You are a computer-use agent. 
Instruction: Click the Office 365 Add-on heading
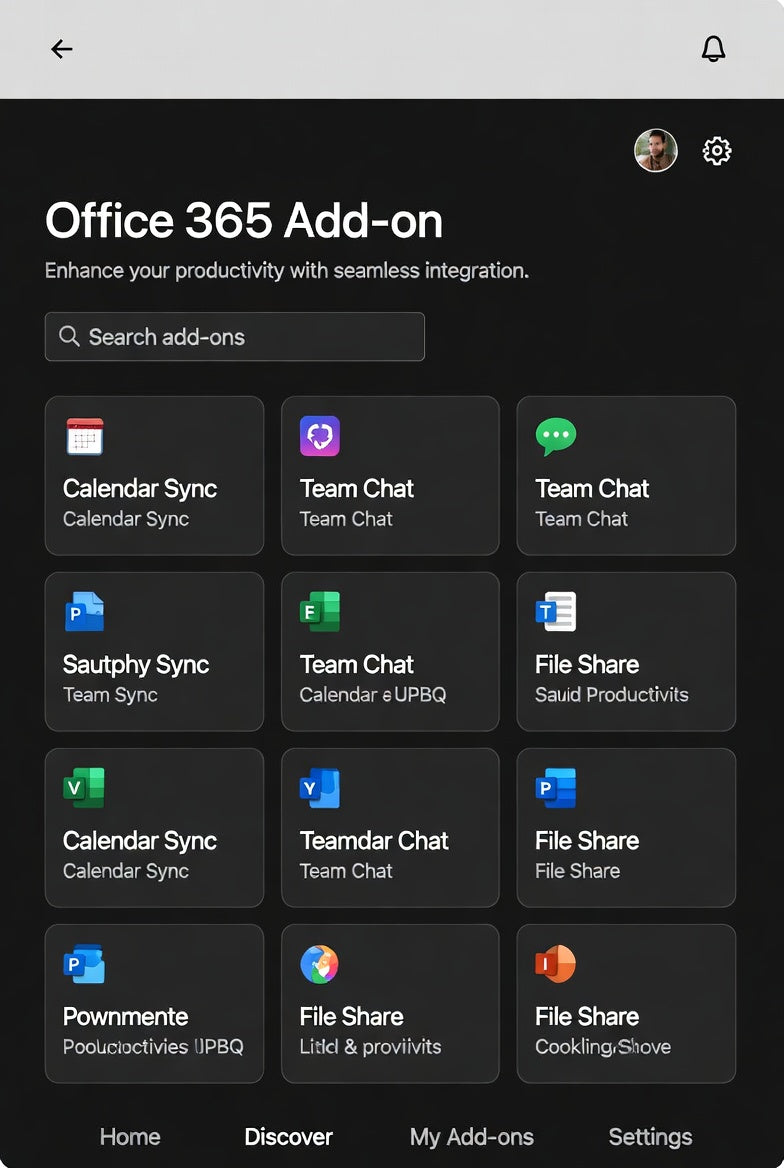[244, 220]
